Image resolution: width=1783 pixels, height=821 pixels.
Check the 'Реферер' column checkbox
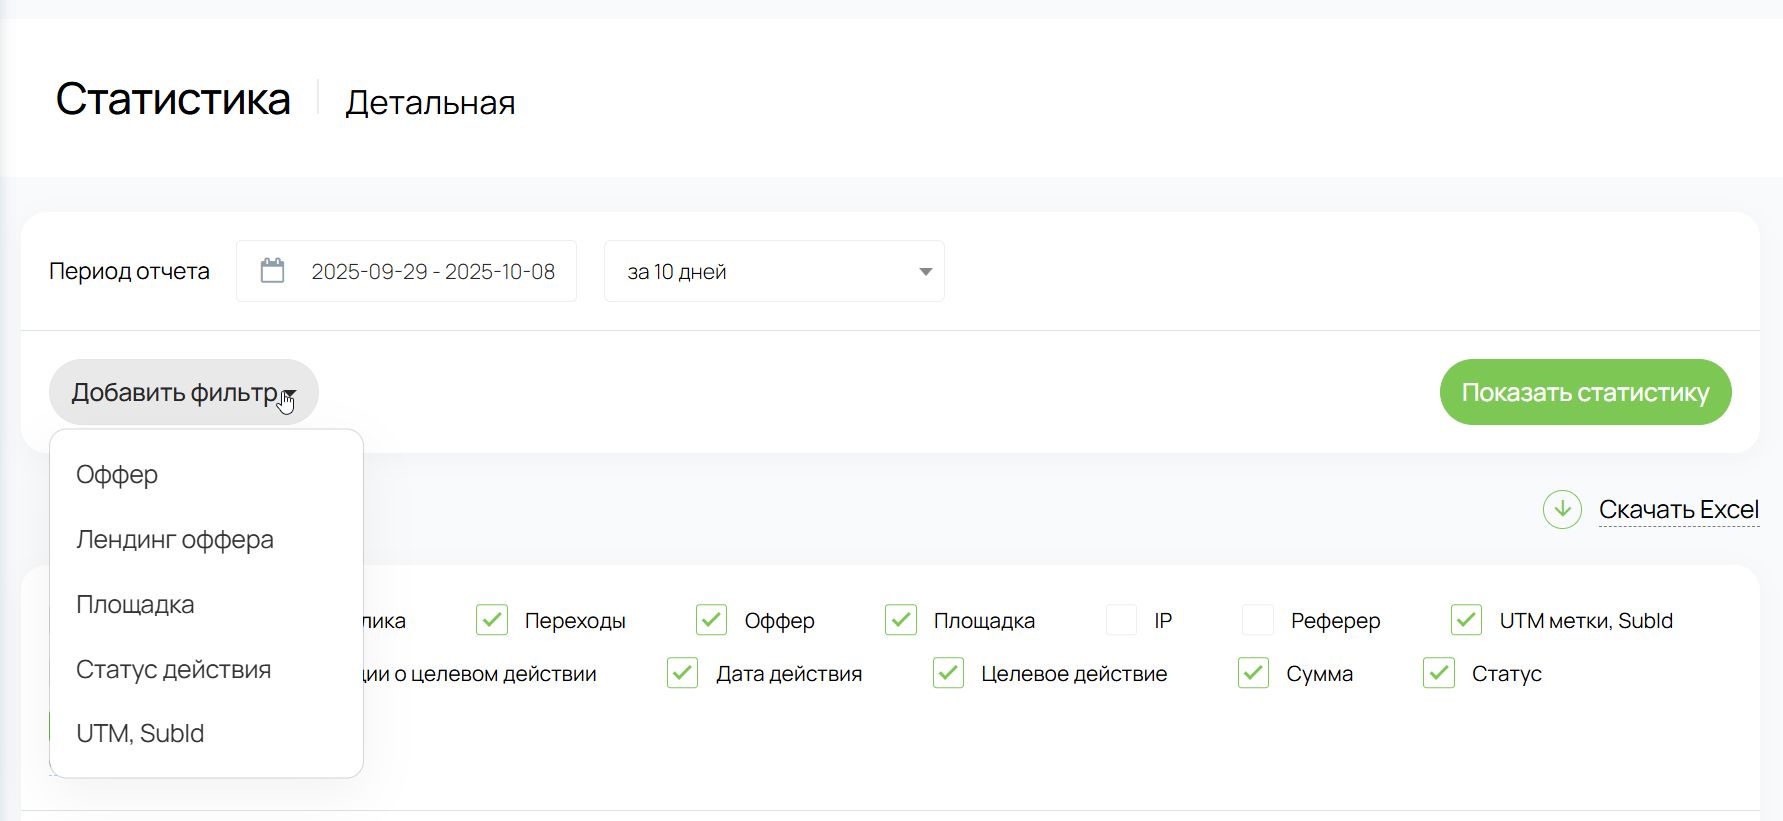pyautogui.click(x=1257, y=620)
